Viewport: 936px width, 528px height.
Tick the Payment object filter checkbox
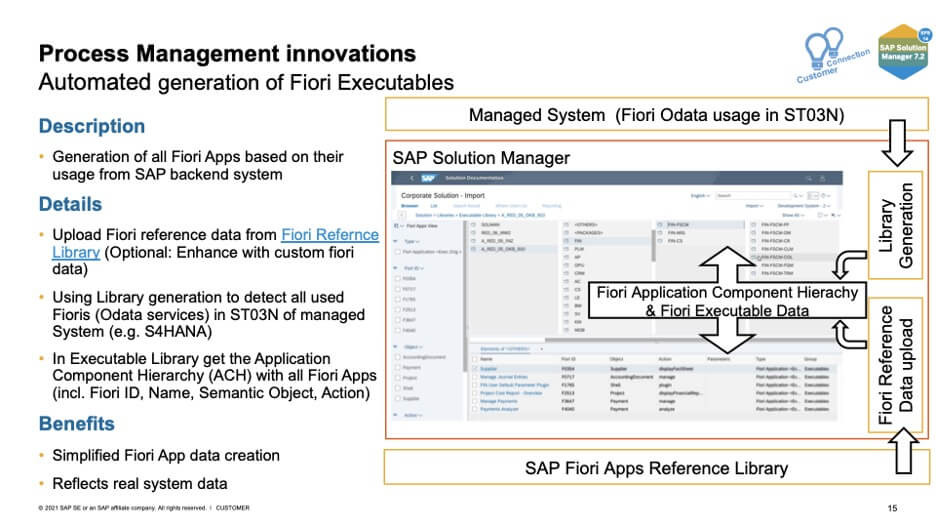tap(398, 368)
